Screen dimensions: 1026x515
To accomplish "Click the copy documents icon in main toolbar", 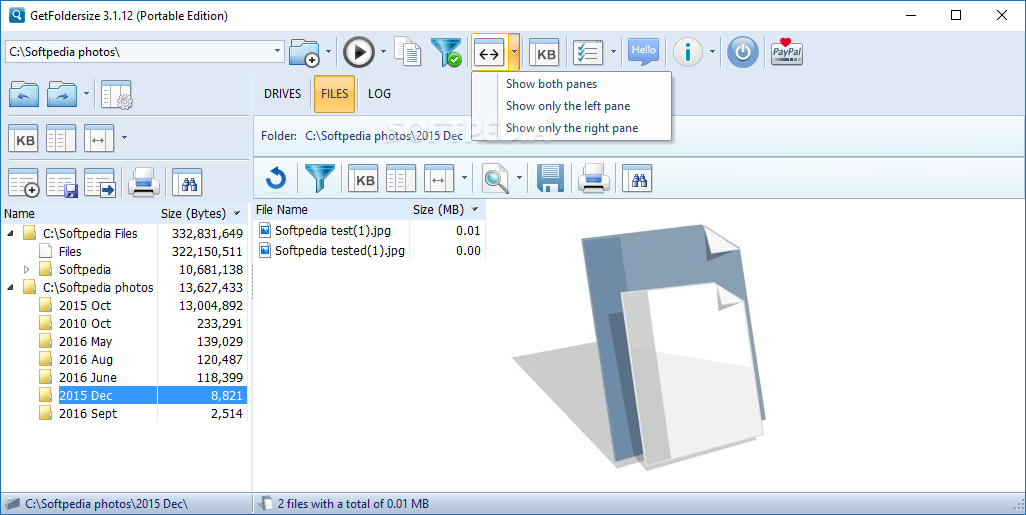I will 408,52.
